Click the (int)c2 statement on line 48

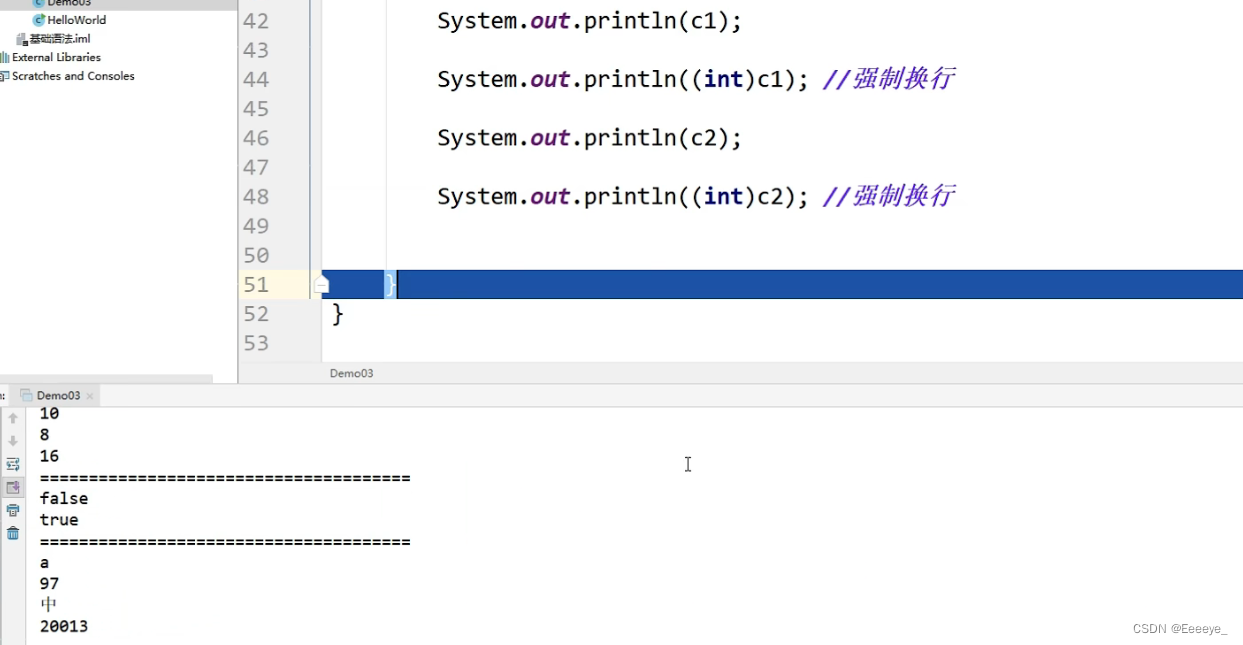click(623, 196)
